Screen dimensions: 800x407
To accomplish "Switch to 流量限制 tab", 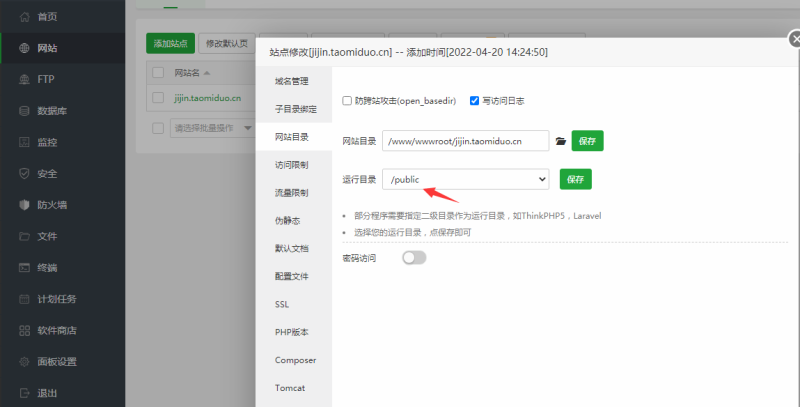I will click(293, 193).
